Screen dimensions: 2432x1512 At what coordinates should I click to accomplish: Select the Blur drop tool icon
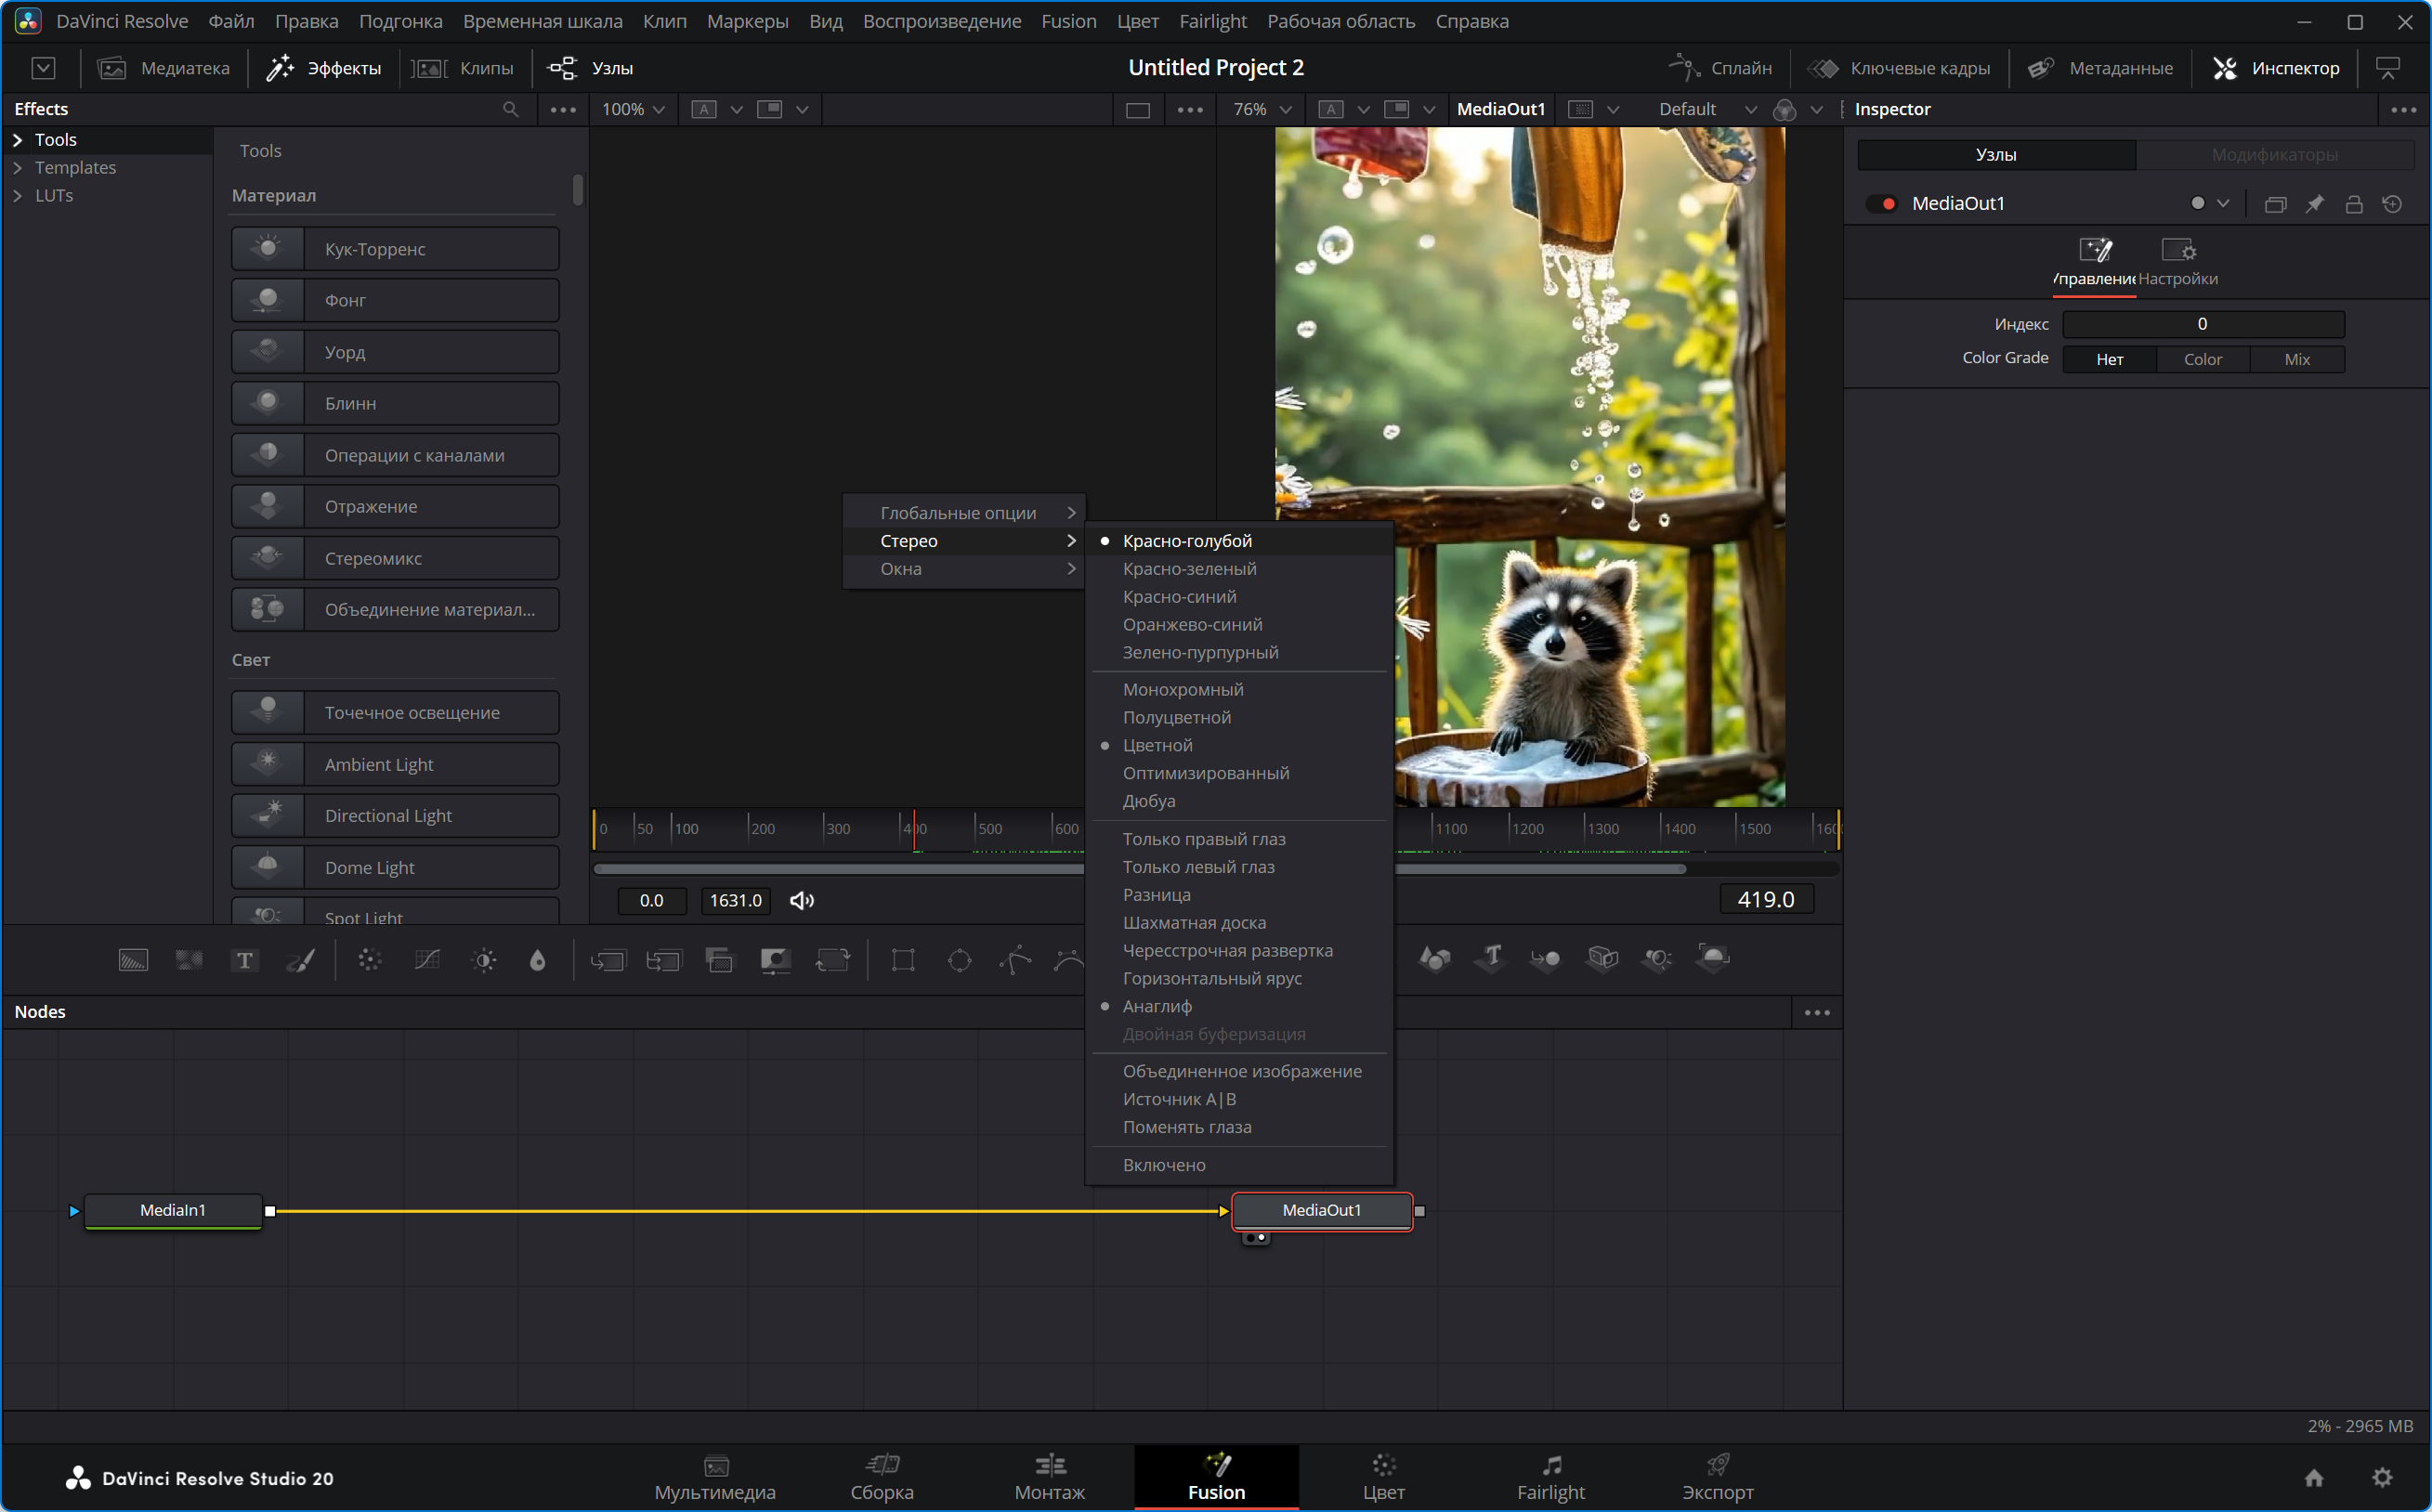(538, 960)
